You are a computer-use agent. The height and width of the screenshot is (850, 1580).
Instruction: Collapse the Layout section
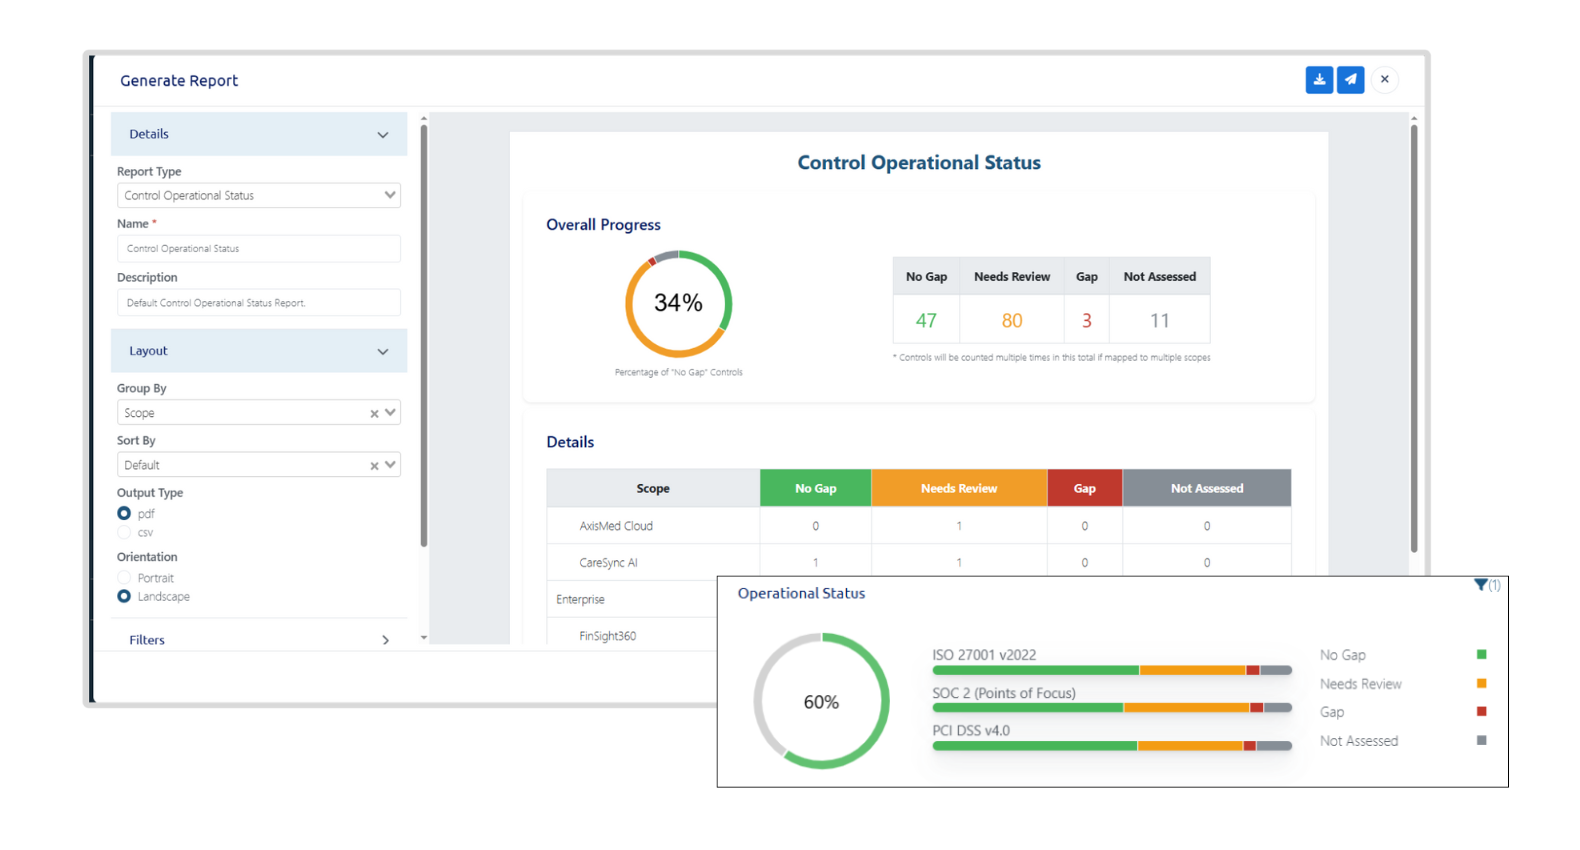[x=259, y=351]
